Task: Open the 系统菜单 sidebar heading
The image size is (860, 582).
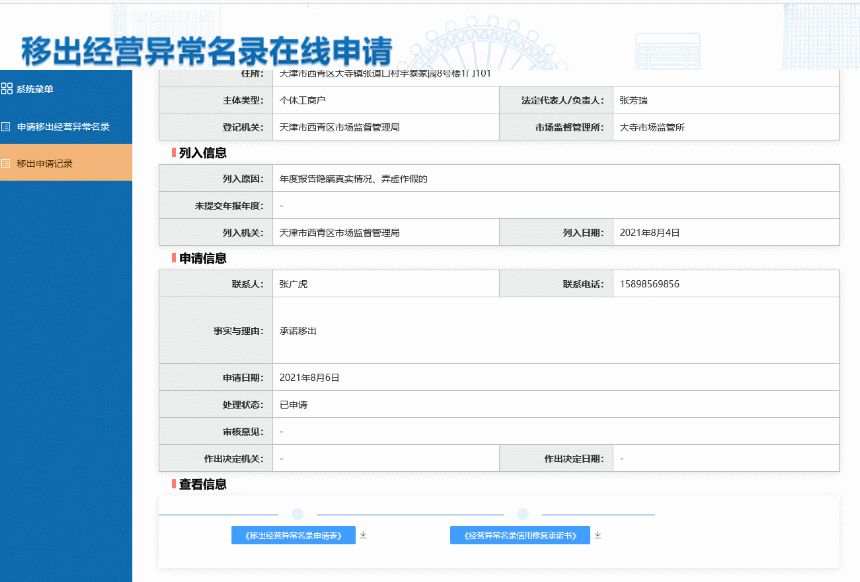Action: [x=35, y=89]
